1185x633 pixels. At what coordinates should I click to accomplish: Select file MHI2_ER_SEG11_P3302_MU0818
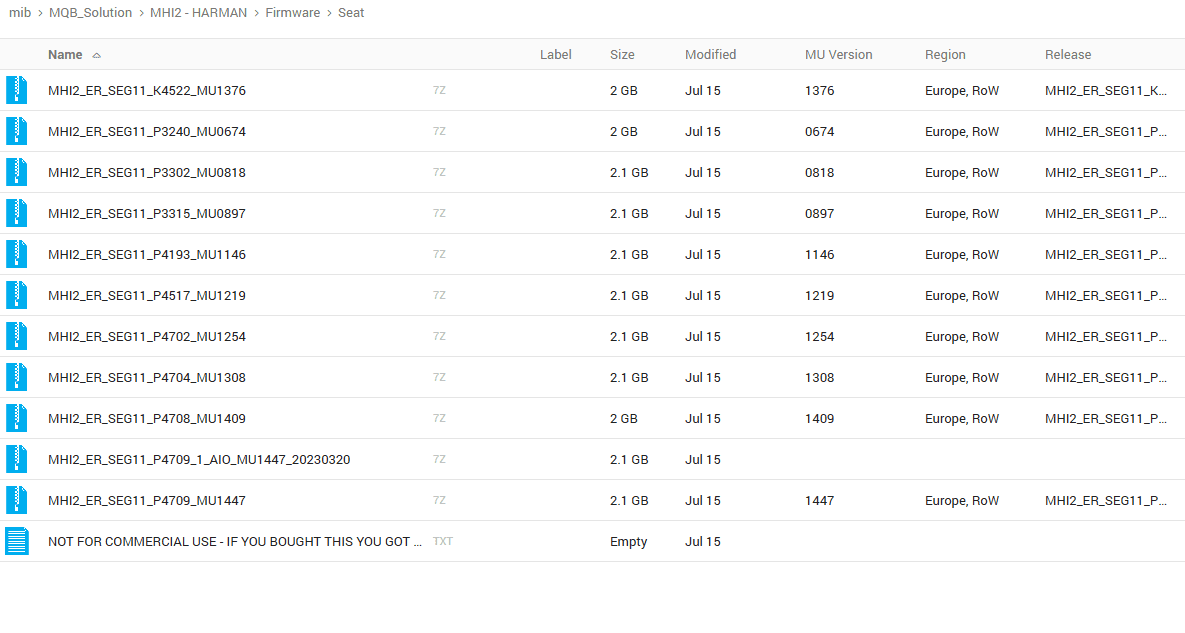(147, 172)
